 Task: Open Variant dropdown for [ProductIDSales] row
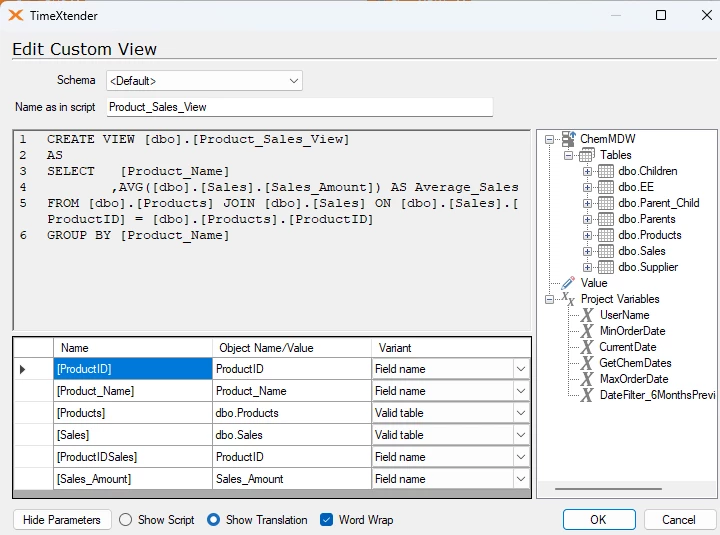[x=521, y=457]
